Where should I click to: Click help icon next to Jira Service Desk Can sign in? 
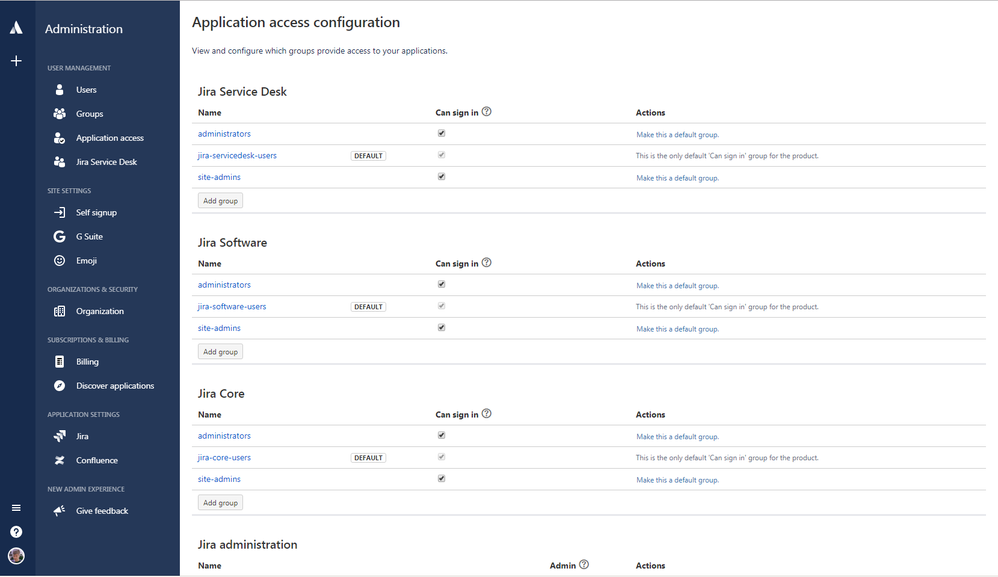(486, 112)
